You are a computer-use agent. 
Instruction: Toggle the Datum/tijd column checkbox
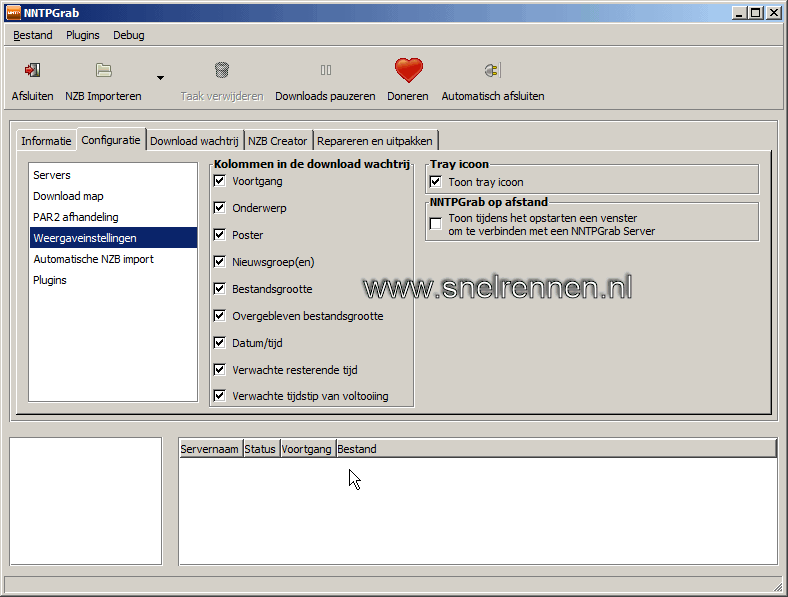pyautogui.click(x=220, y=343)
